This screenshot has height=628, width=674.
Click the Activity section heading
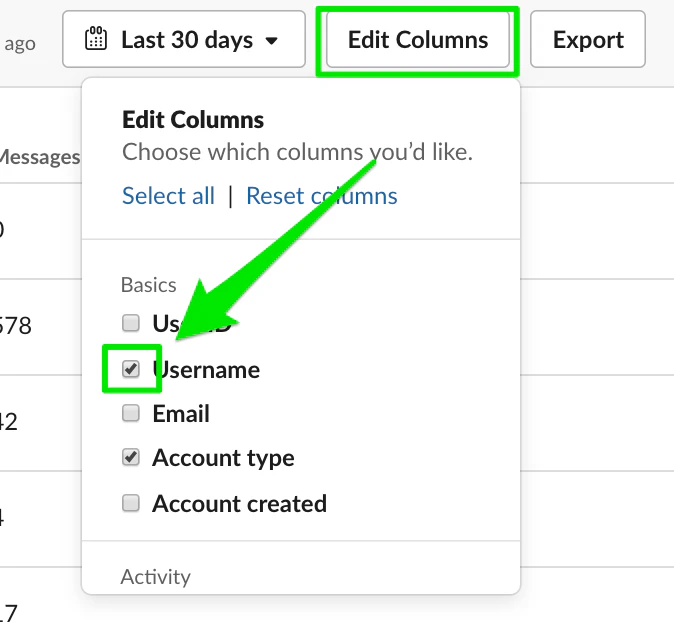click(155, 577)
